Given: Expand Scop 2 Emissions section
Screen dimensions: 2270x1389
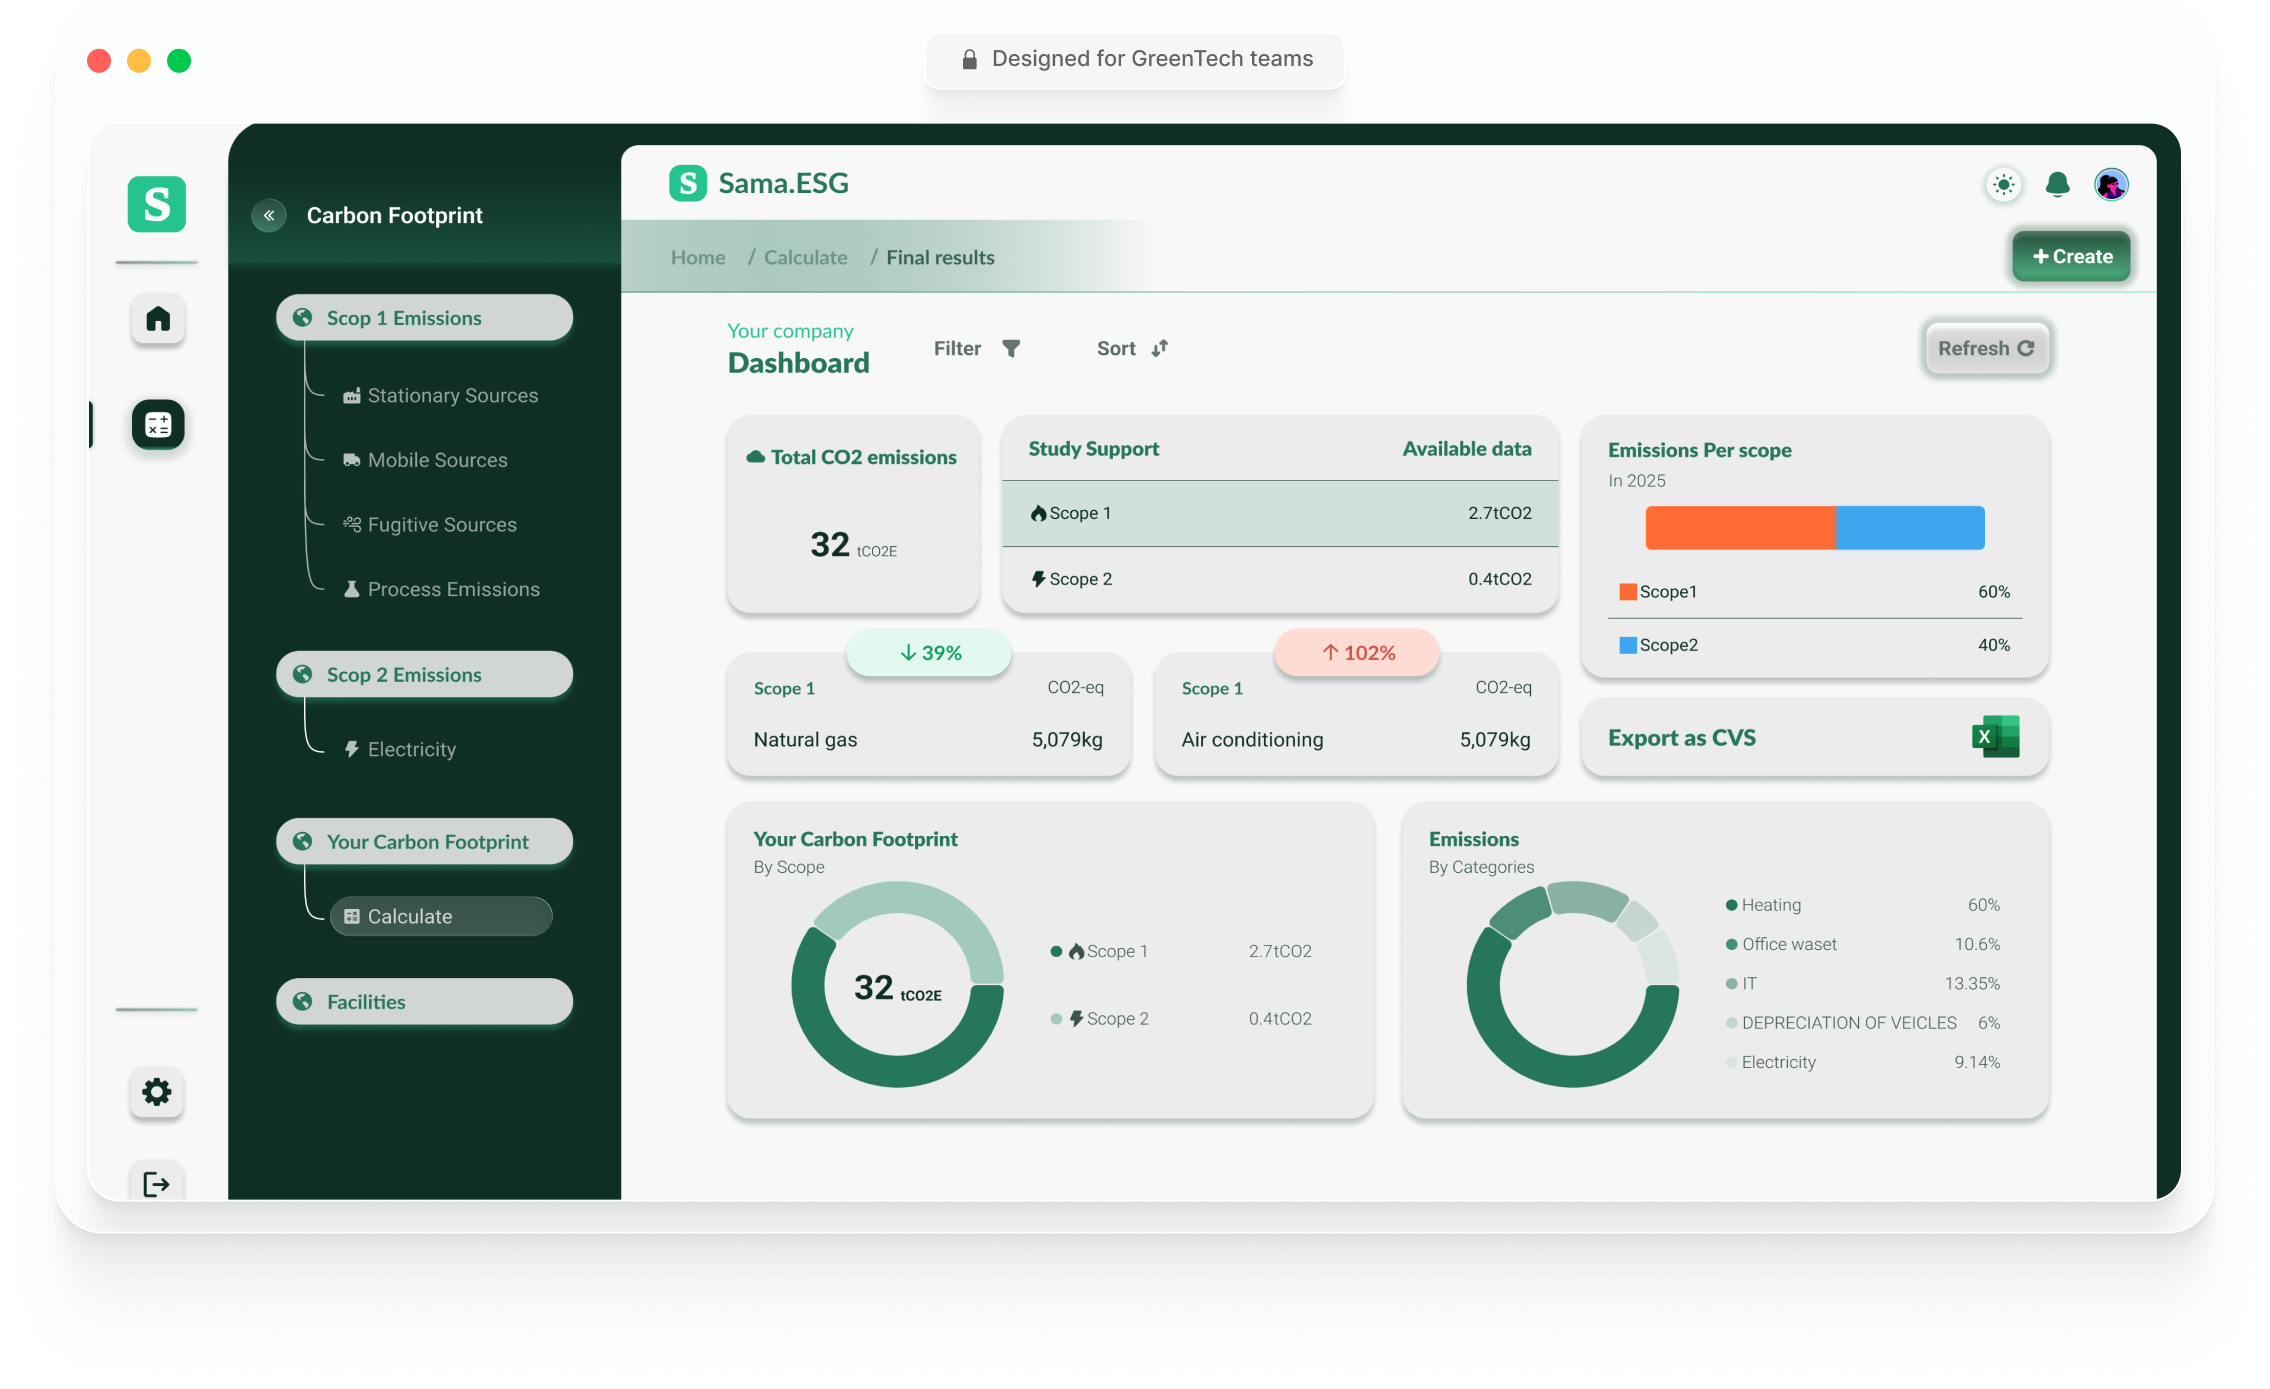Looking at the screenshot, I should coord(424,675).
